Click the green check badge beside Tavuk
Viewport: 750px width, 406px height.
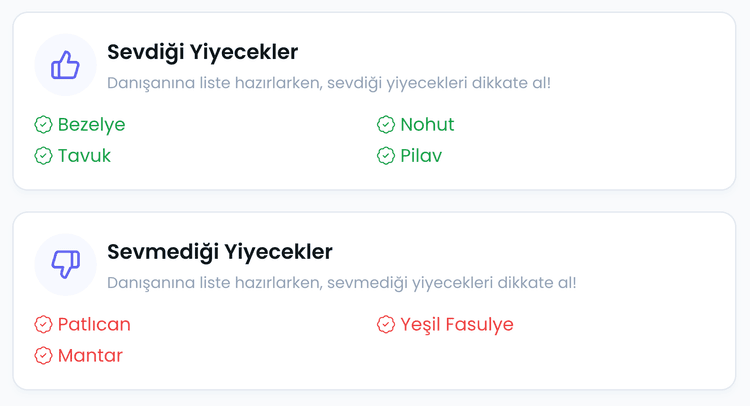pyautogui.click(x=43, y=156)
